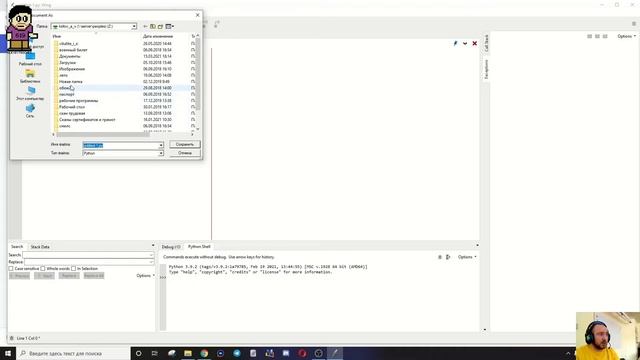Open Рабочий стол shortcut in dialog sidebar
Screen dimensions: 640x360
(x=30, y=59)
